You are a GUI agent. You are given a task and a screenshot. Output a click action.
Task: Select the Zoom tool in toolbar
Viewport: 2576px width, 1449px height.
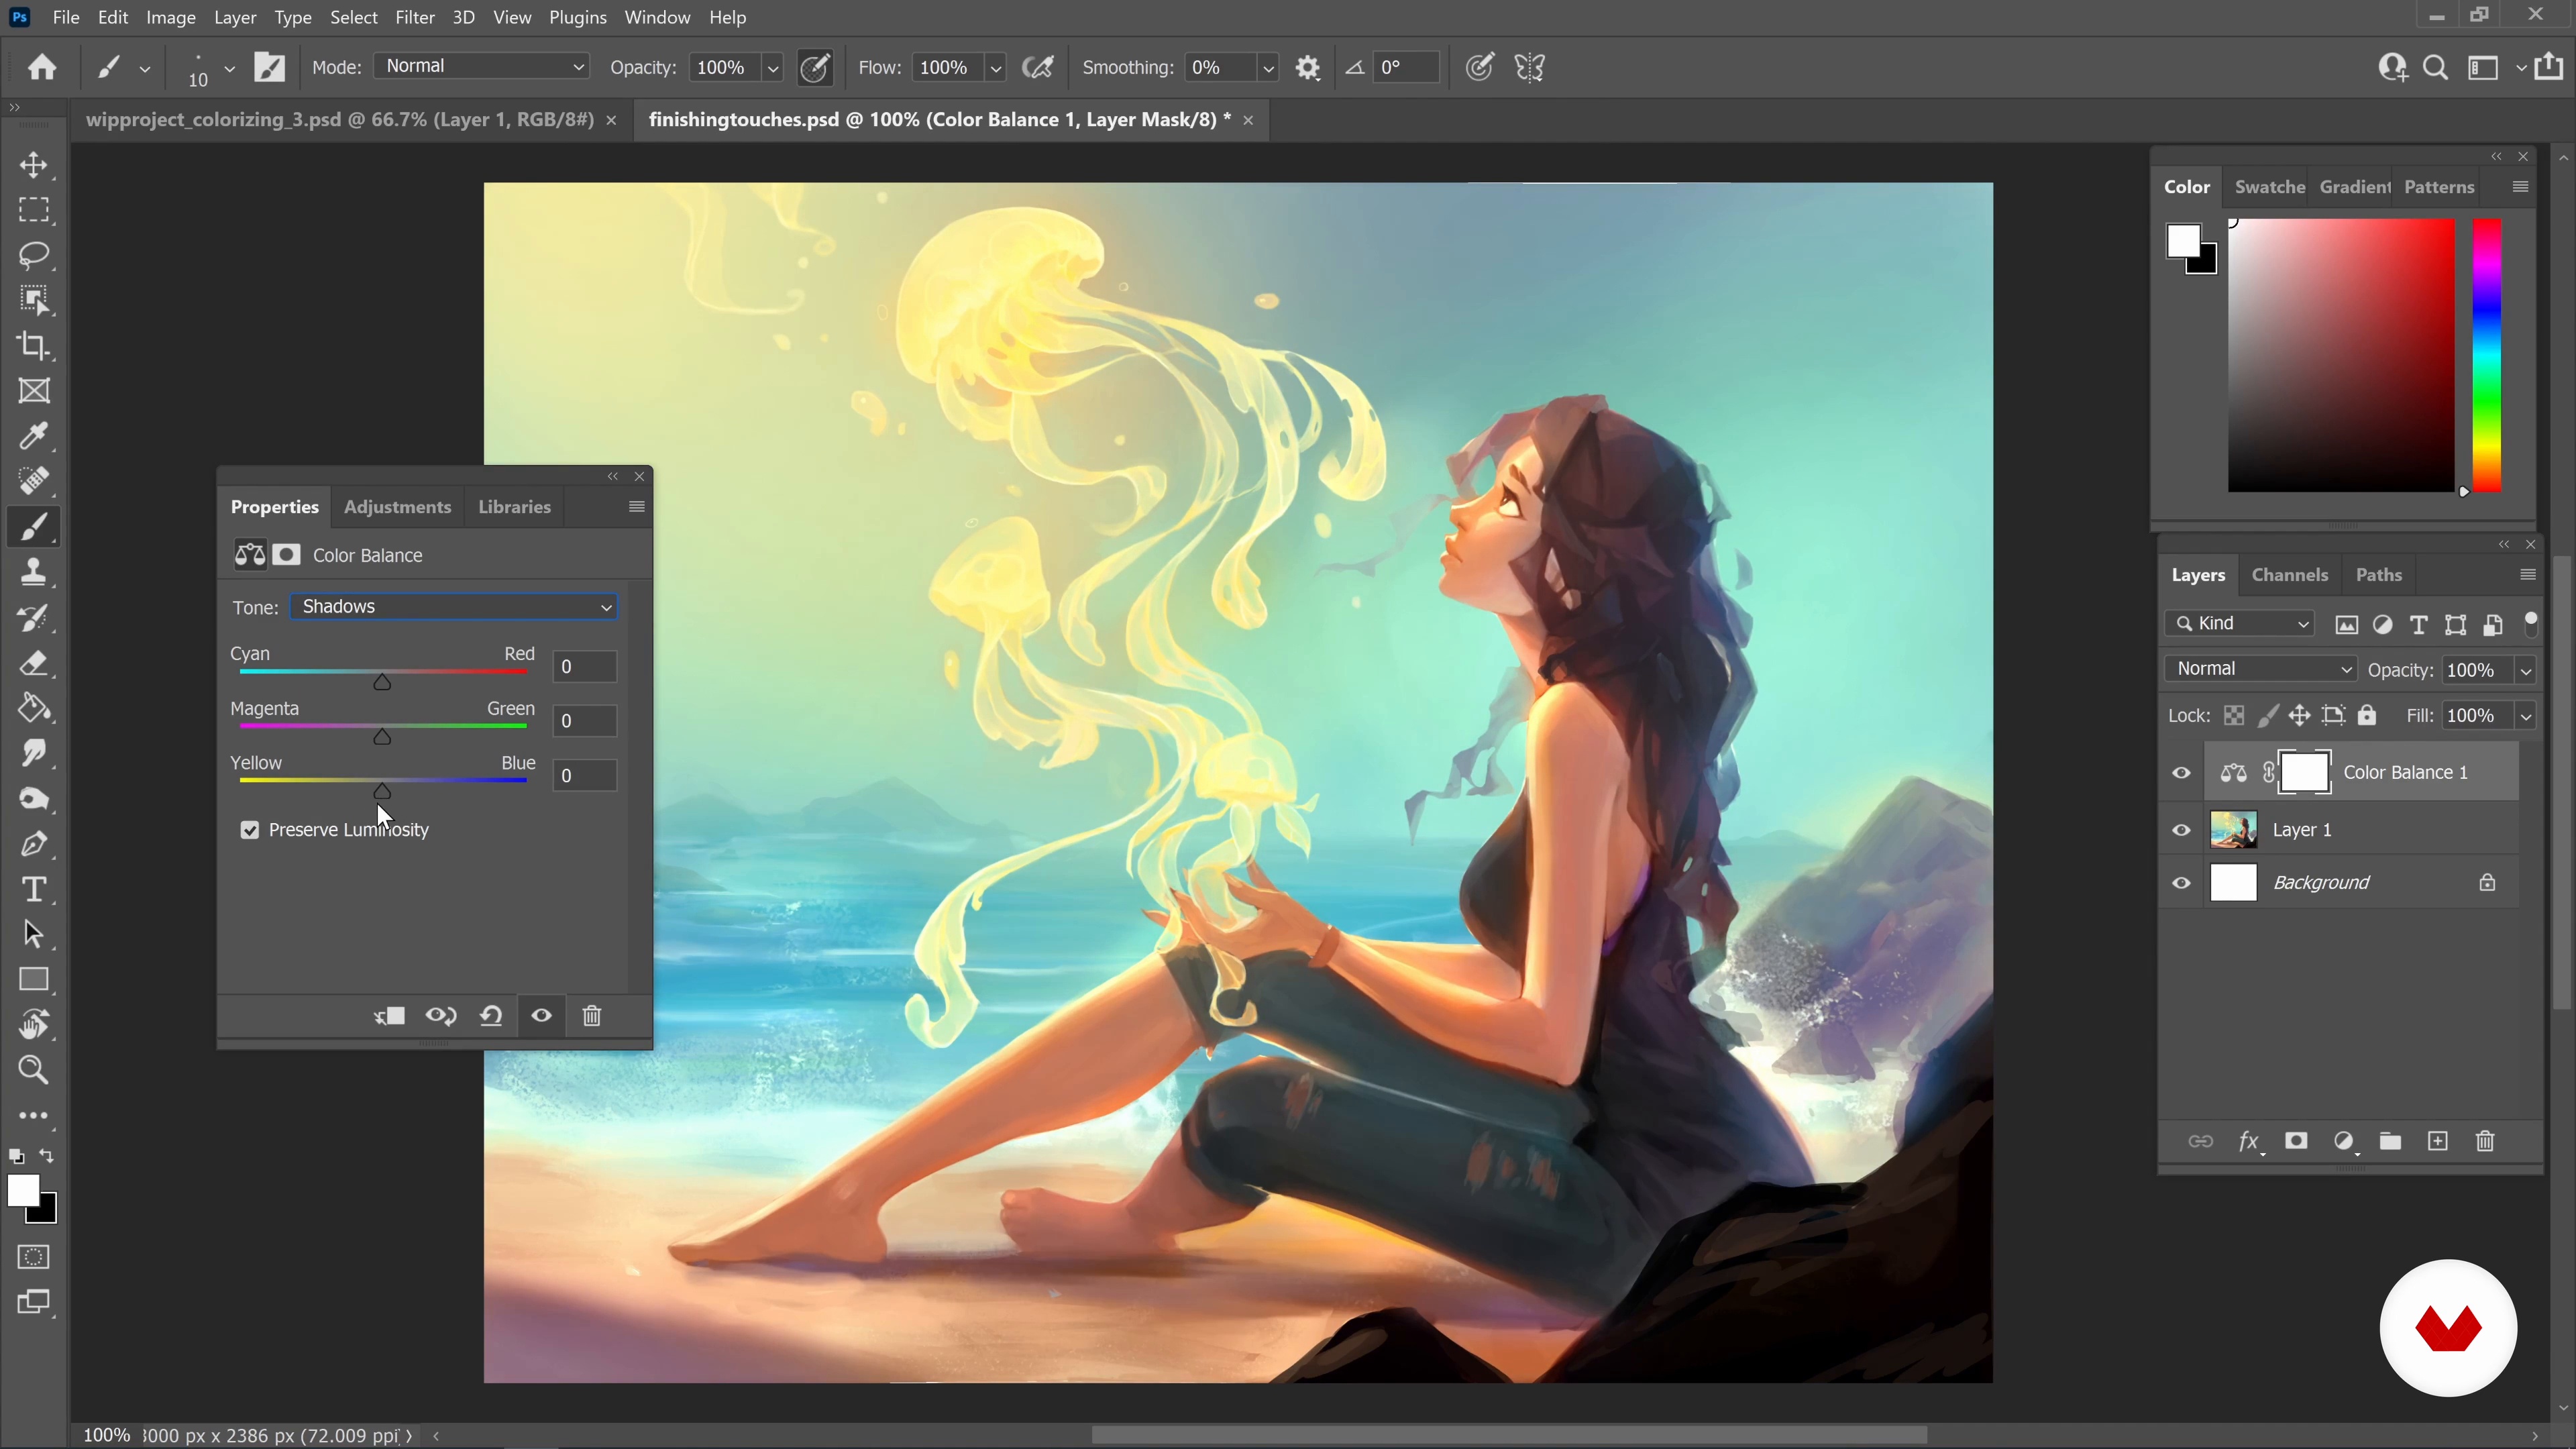pyautogui.click(x=34, y=1070)
